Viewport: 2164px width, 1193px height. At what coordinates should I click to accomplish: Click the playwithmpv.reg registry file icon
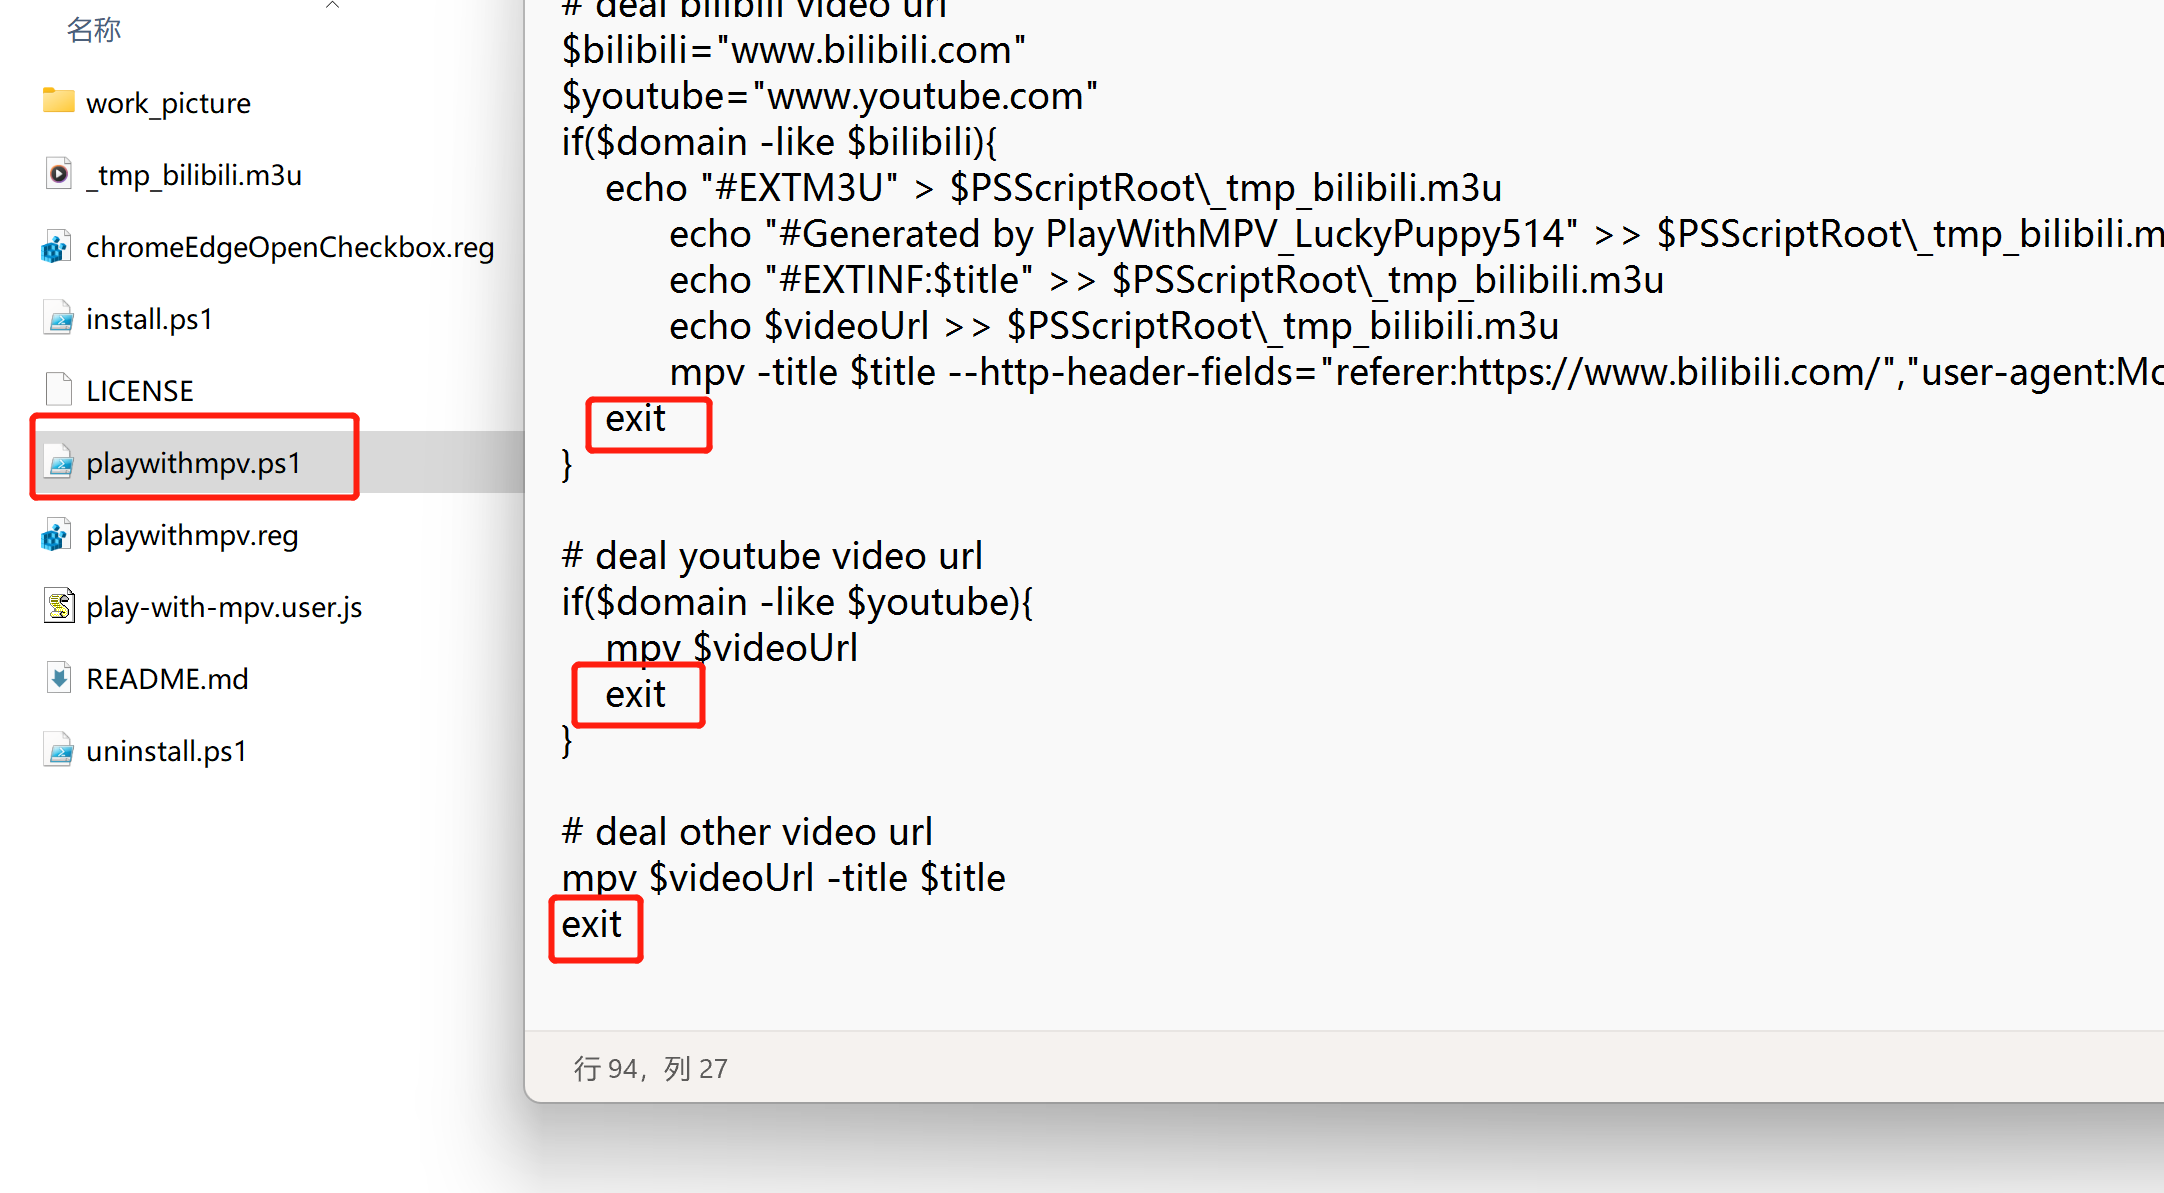point(57,534)
